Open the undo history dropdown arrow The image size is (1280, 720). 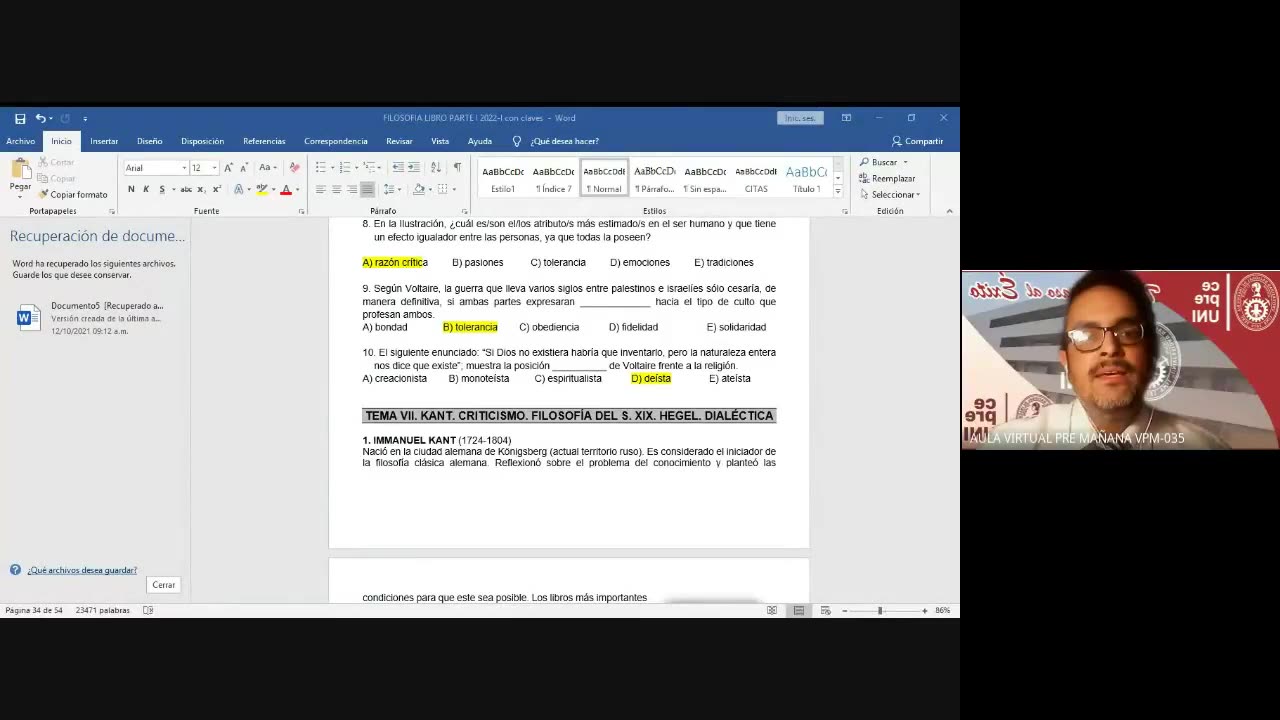(x=51, y=118)
